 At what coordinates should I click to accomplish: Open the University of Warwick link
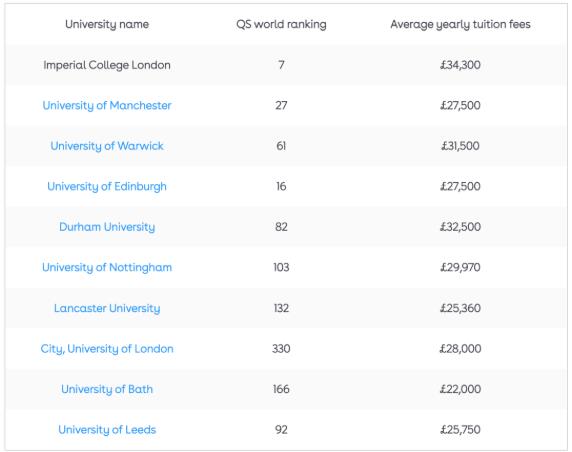tap(107, 146)
